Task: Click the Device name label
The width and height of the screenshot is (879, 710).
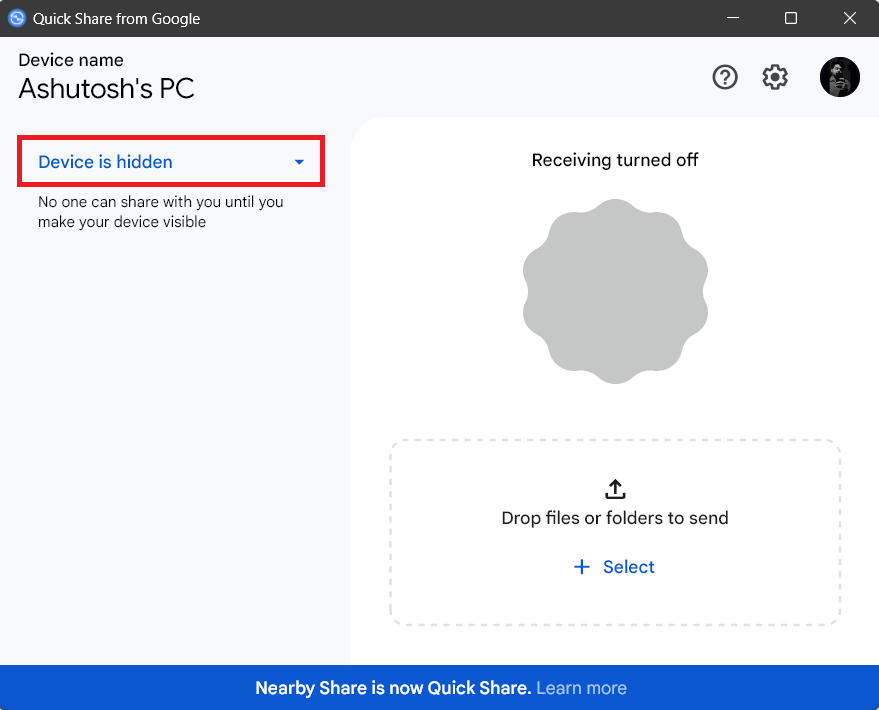Action: 71,60
